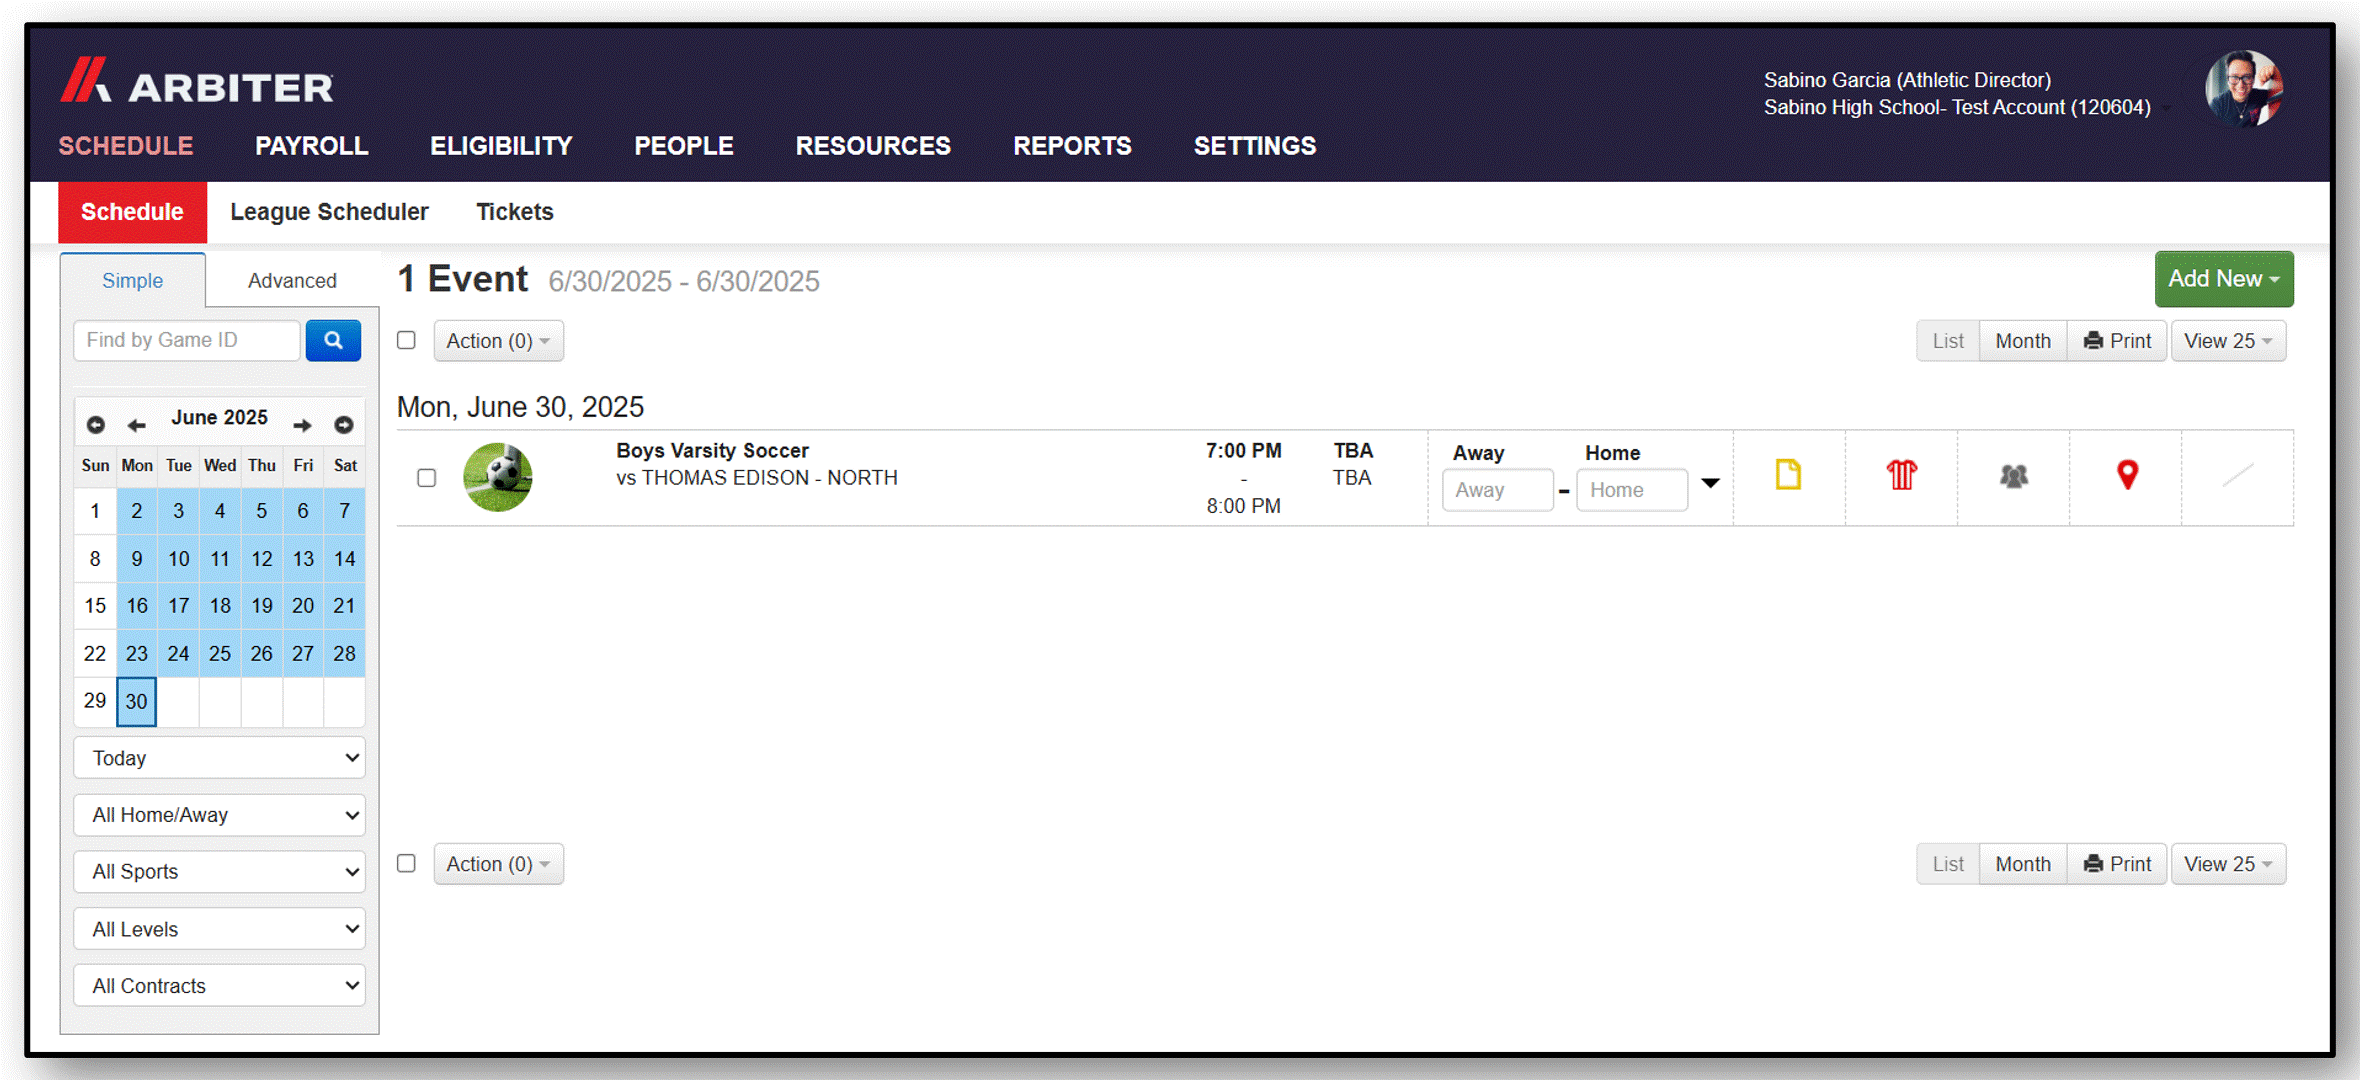Open the account switcher arrow by school name
The width and height of the screenshot is (2360, 1080).
2167,108
